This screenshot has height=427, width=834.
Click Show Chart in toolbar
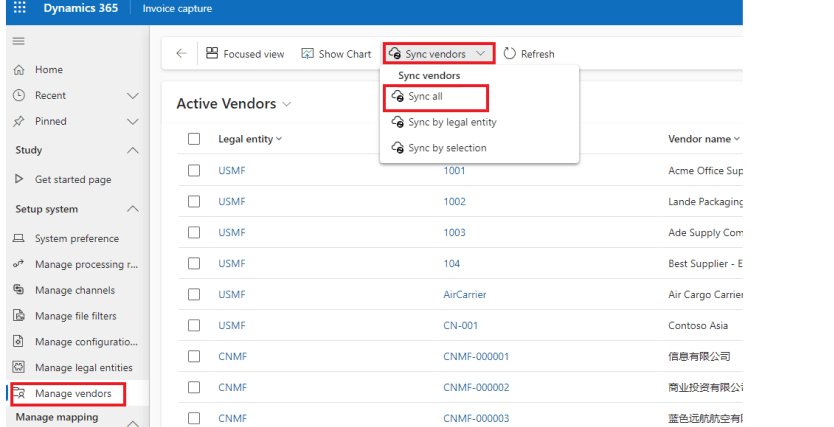[x=336, y=54]
